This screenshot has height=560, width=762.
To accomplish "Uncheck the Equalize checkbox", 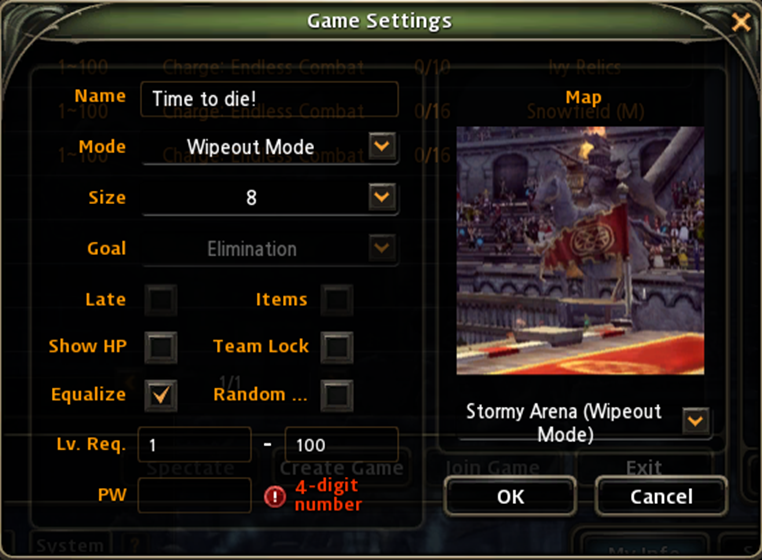I will (x=161, y=395).
